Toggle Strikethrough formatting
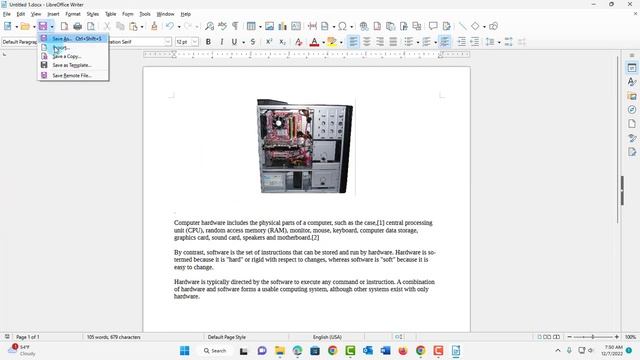Viewport: 640px width, 360px height. pyautogui.click(x=253, y=42)
